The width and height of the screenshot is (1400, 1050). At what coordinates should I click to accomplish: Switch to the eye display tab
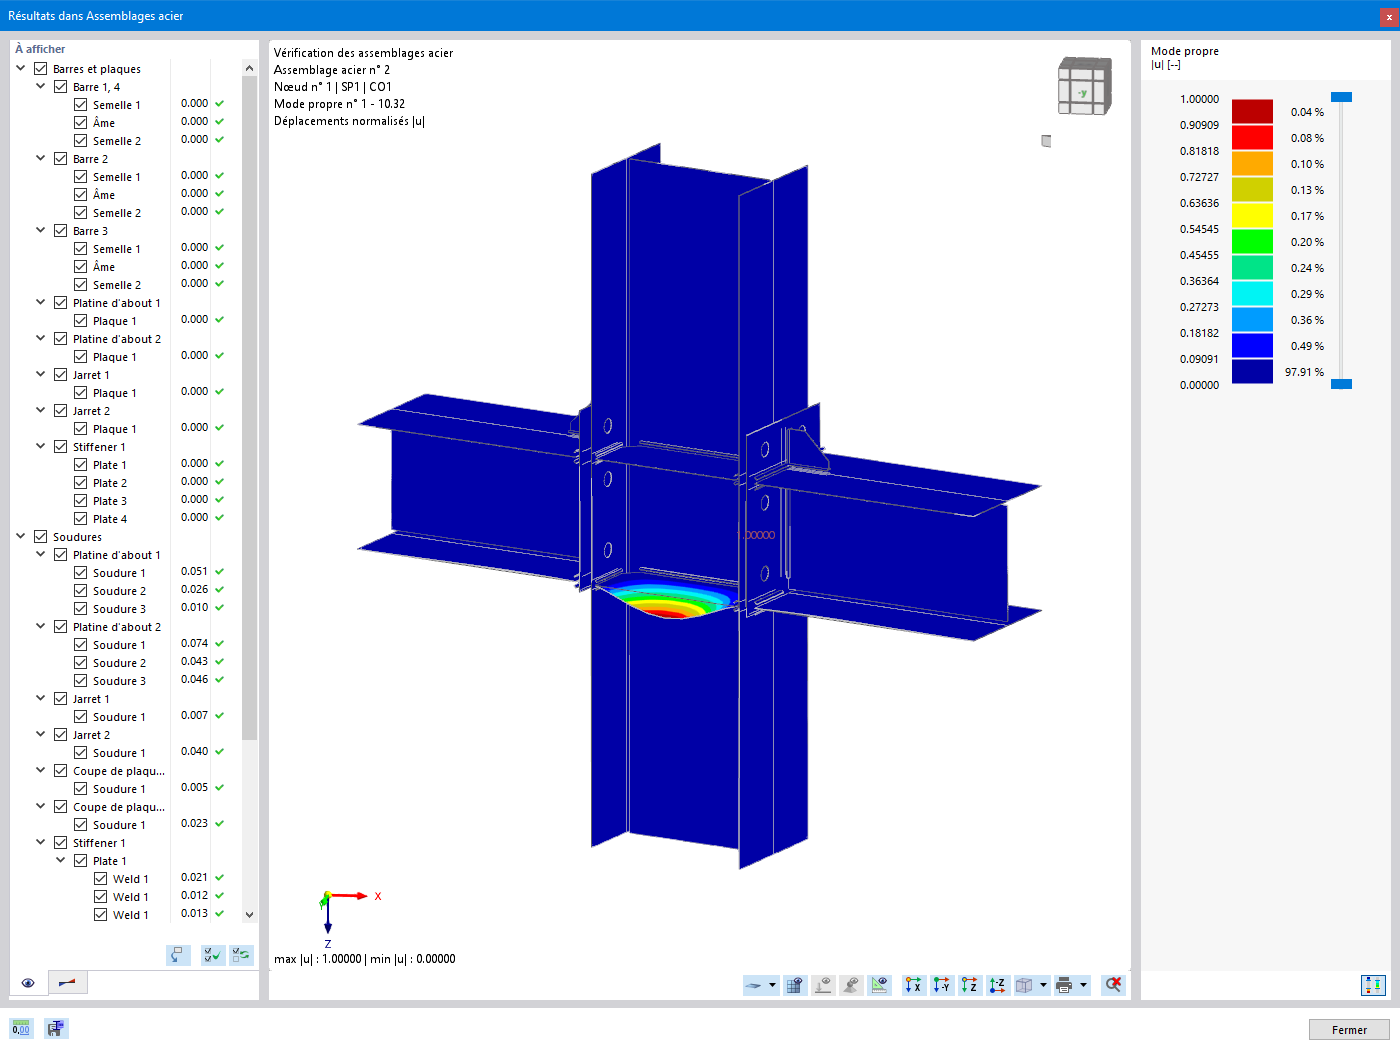click(28, 983)
